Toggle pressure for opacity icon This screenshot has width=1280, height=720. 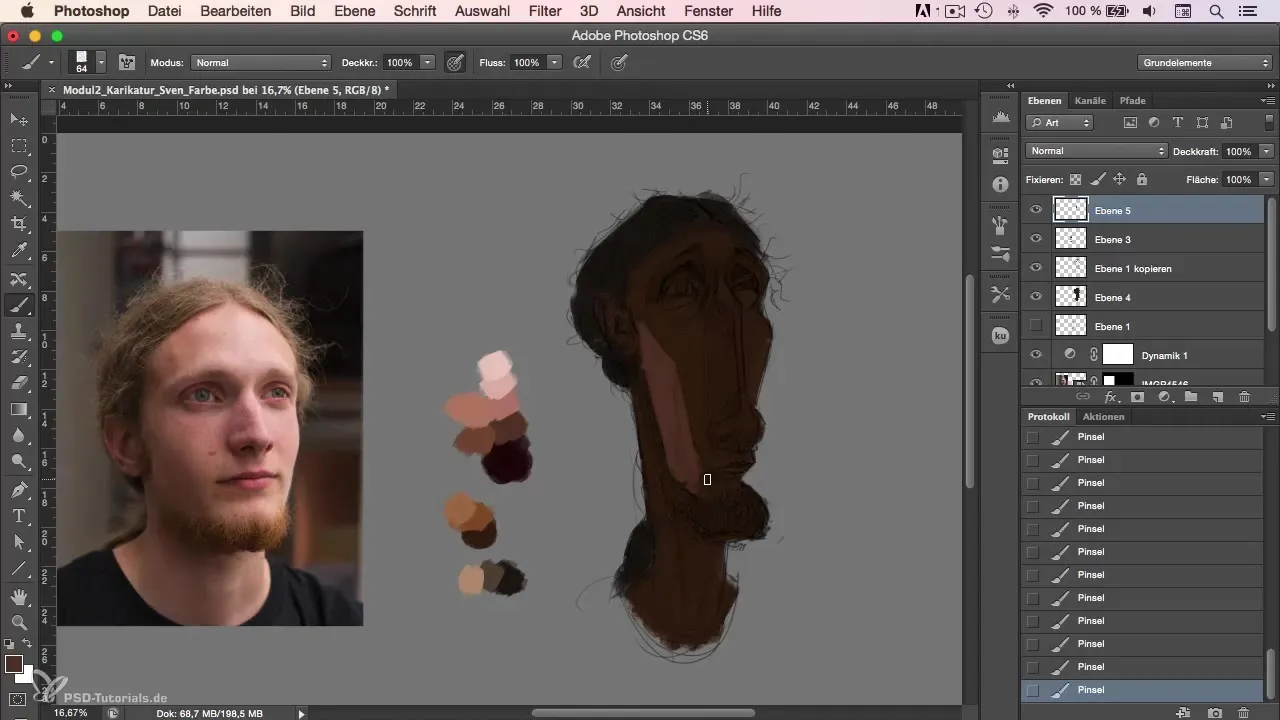[455, 62]
